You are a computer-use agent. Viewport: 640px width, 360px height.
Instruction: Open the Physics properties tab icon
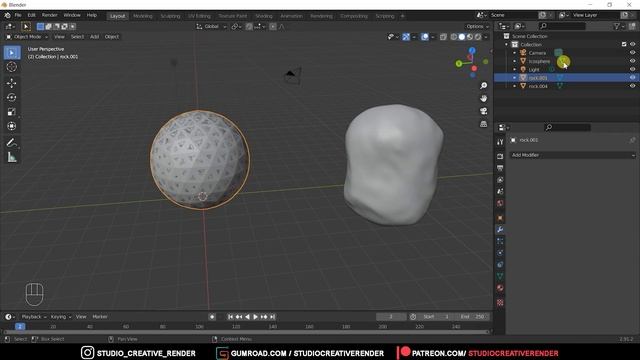(x=500, y=253)
